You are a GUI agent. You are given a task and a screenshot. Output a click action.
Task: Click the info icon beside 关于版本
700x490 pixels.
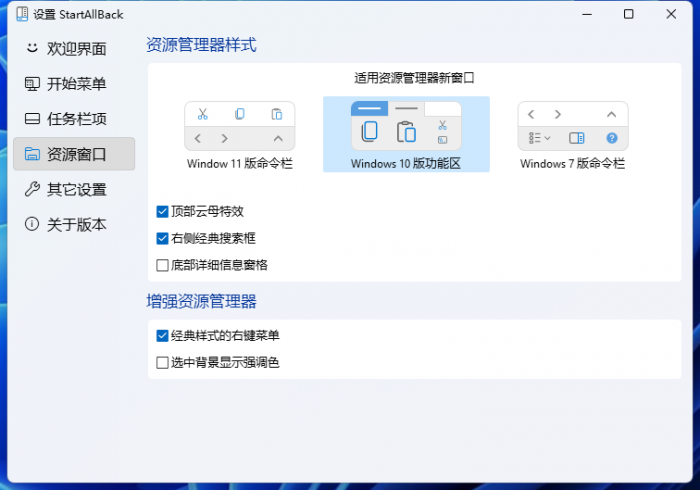coord(32,224)
